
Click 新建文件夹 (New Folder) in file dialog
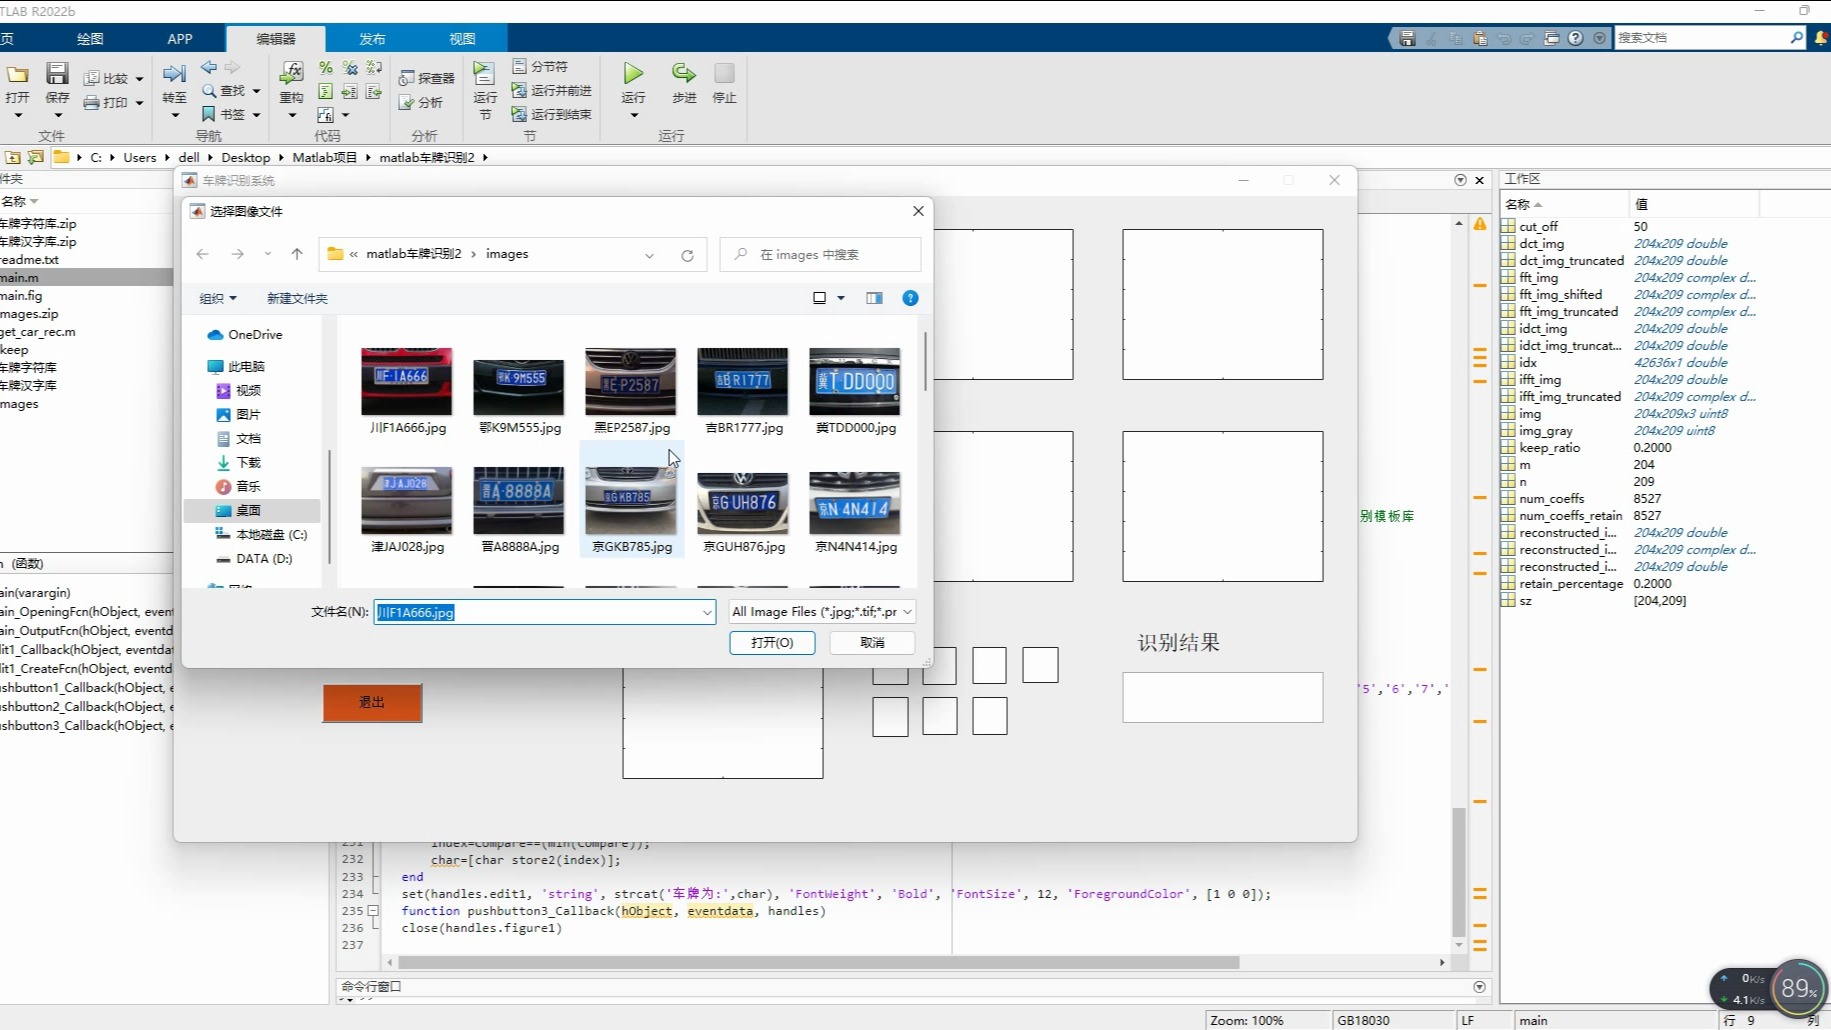(297, 298)
